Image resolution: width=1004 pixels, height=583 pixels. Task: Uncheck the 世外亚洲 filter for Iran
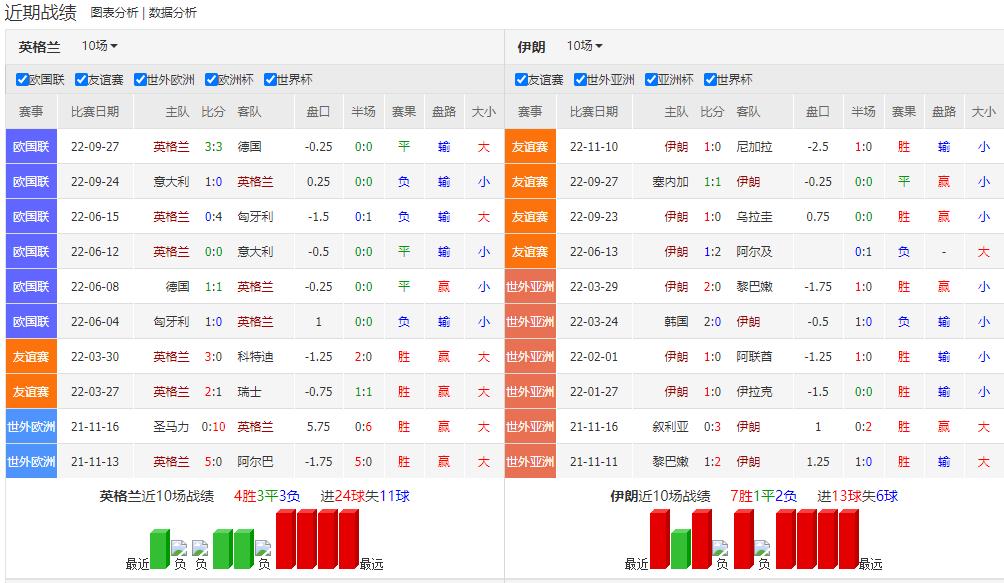pyautogui.click(x=582, y=79)
